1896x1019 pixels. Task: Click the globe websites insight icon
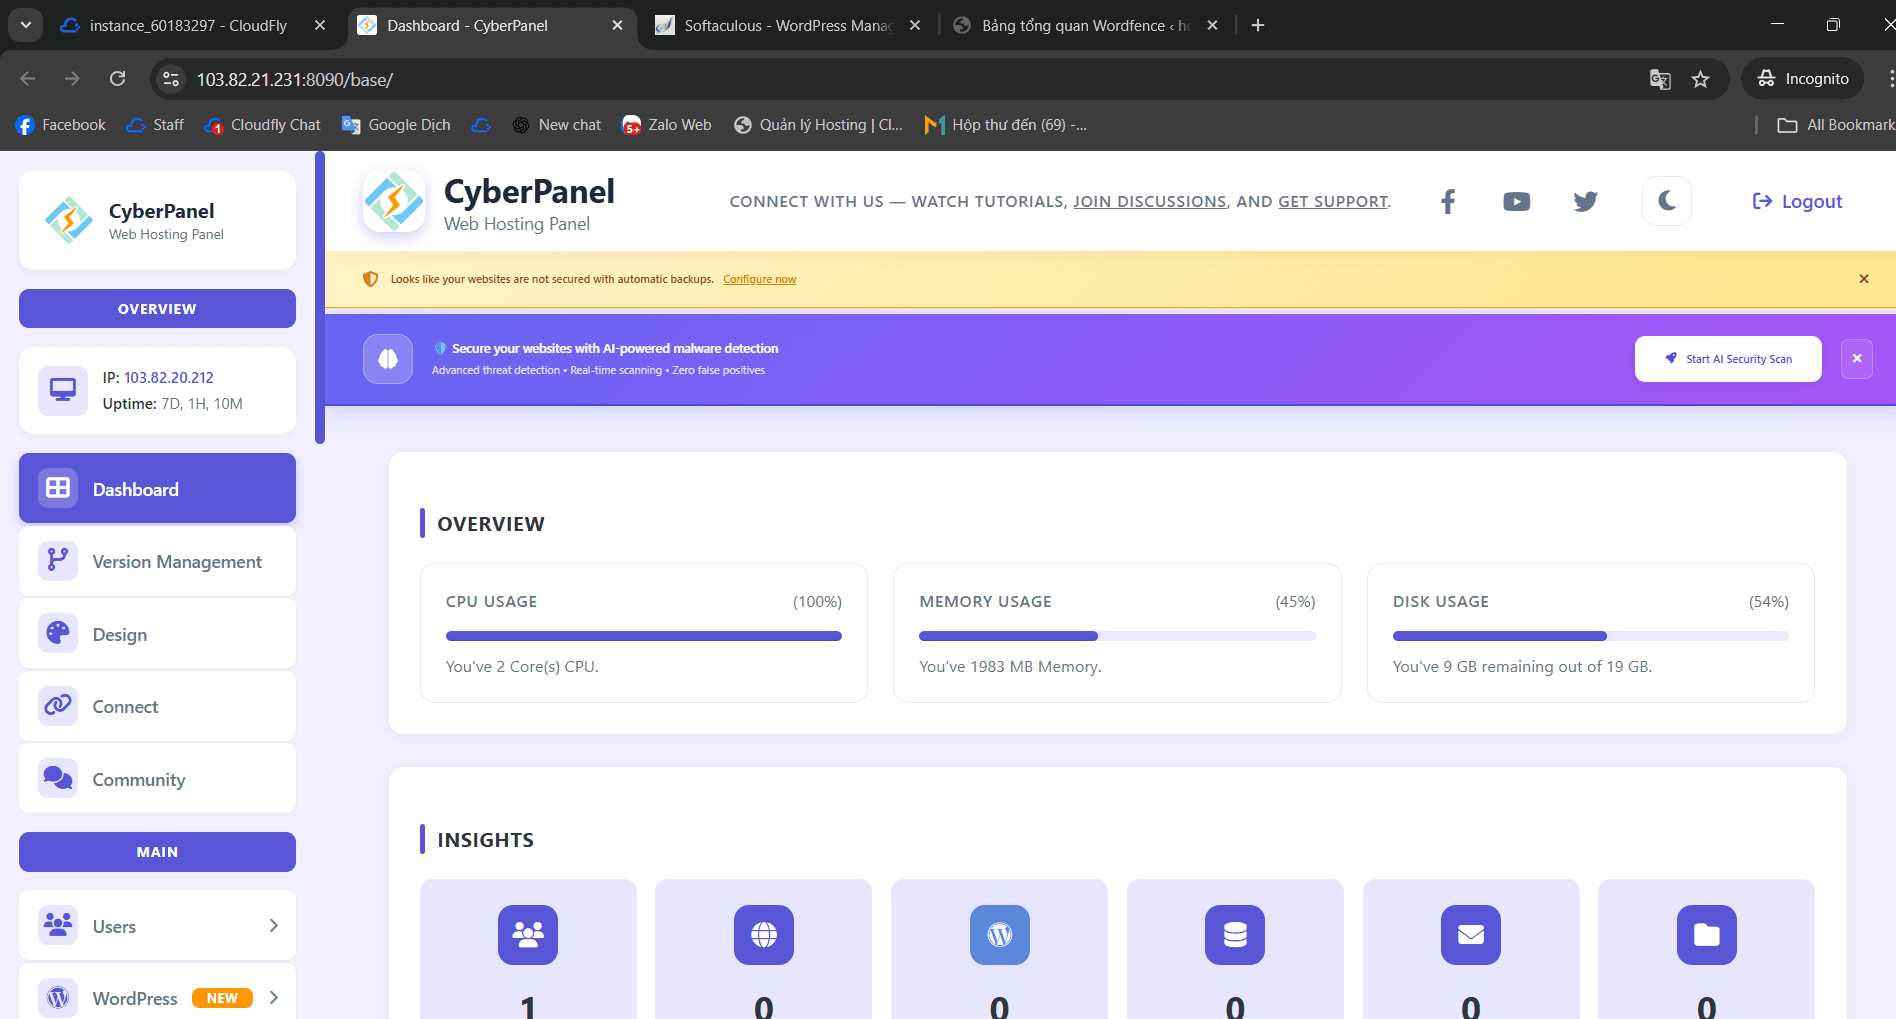[x=764, y=935]
